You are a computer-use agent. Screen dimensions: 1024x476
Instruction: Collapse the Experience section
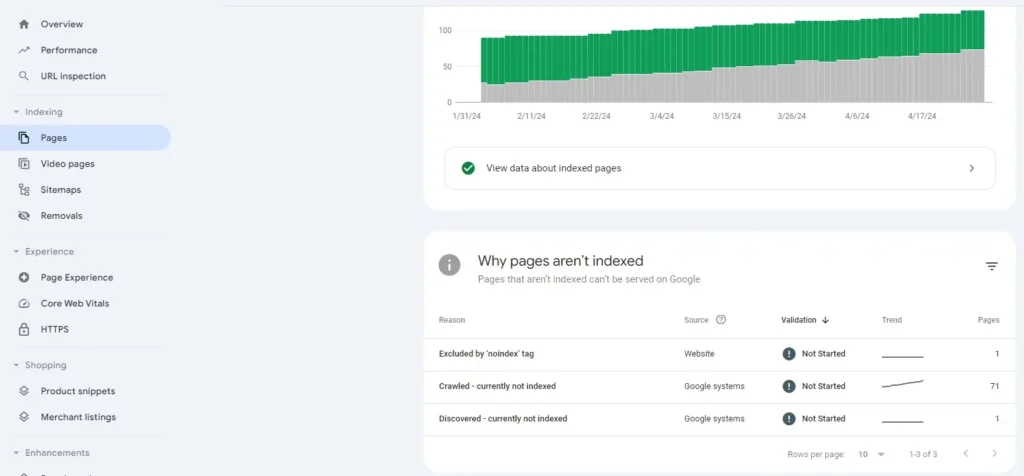(16, 252)
